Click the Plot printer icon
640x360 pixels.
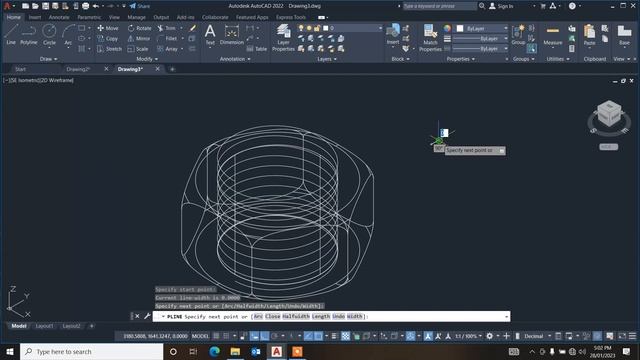tap(85, 6)
